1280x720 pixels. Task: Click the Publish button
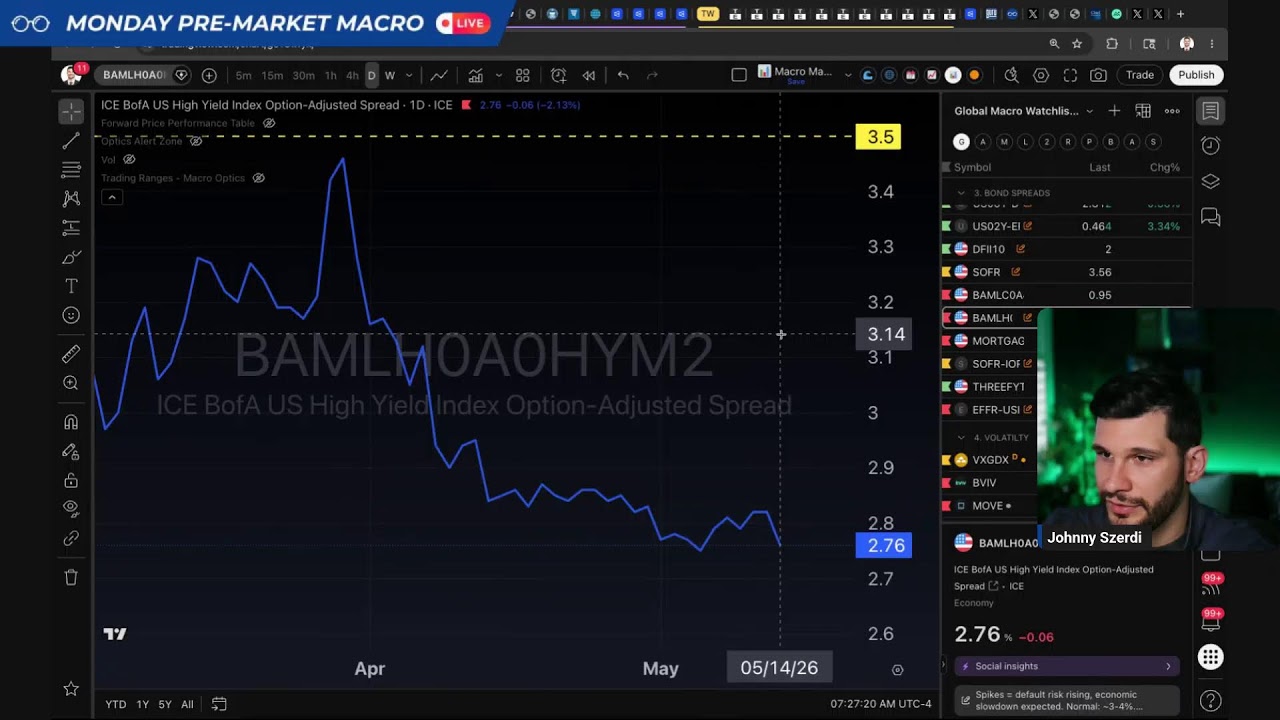tap(1196, 75)
